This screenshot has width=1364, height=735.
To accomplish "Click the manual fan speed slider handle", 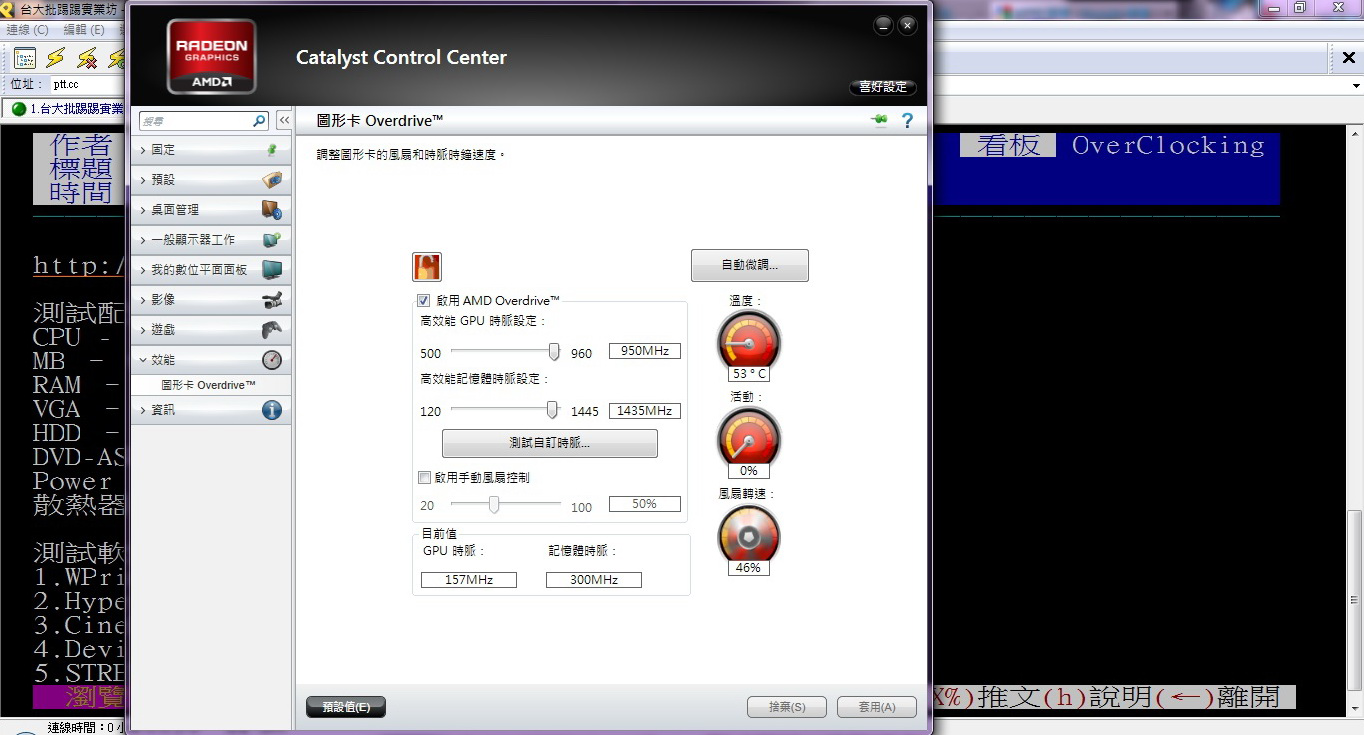I will coord(494,505).
